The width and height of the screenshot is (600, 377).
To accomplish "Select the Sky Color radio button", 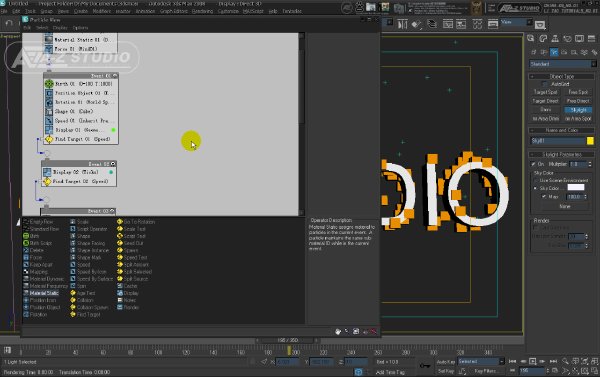I will pos(535,188).
